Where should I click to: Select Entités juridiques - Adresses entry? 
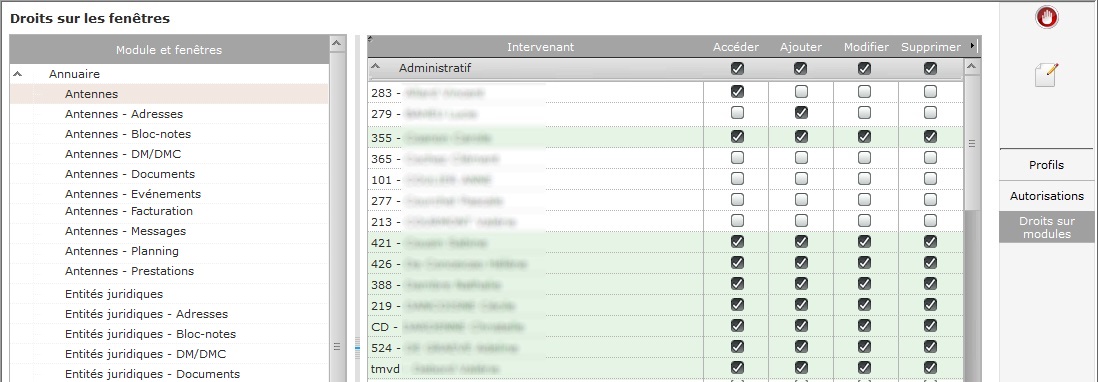[x=146, y=314]
